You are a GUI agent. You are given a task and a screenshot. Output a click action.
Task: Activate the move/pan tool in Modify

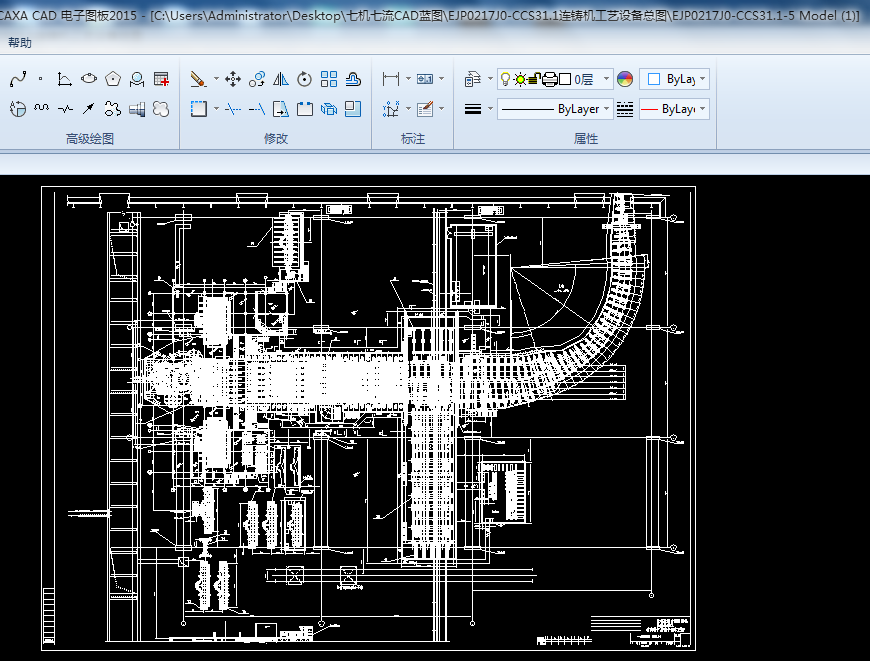(x=233, y=78)
